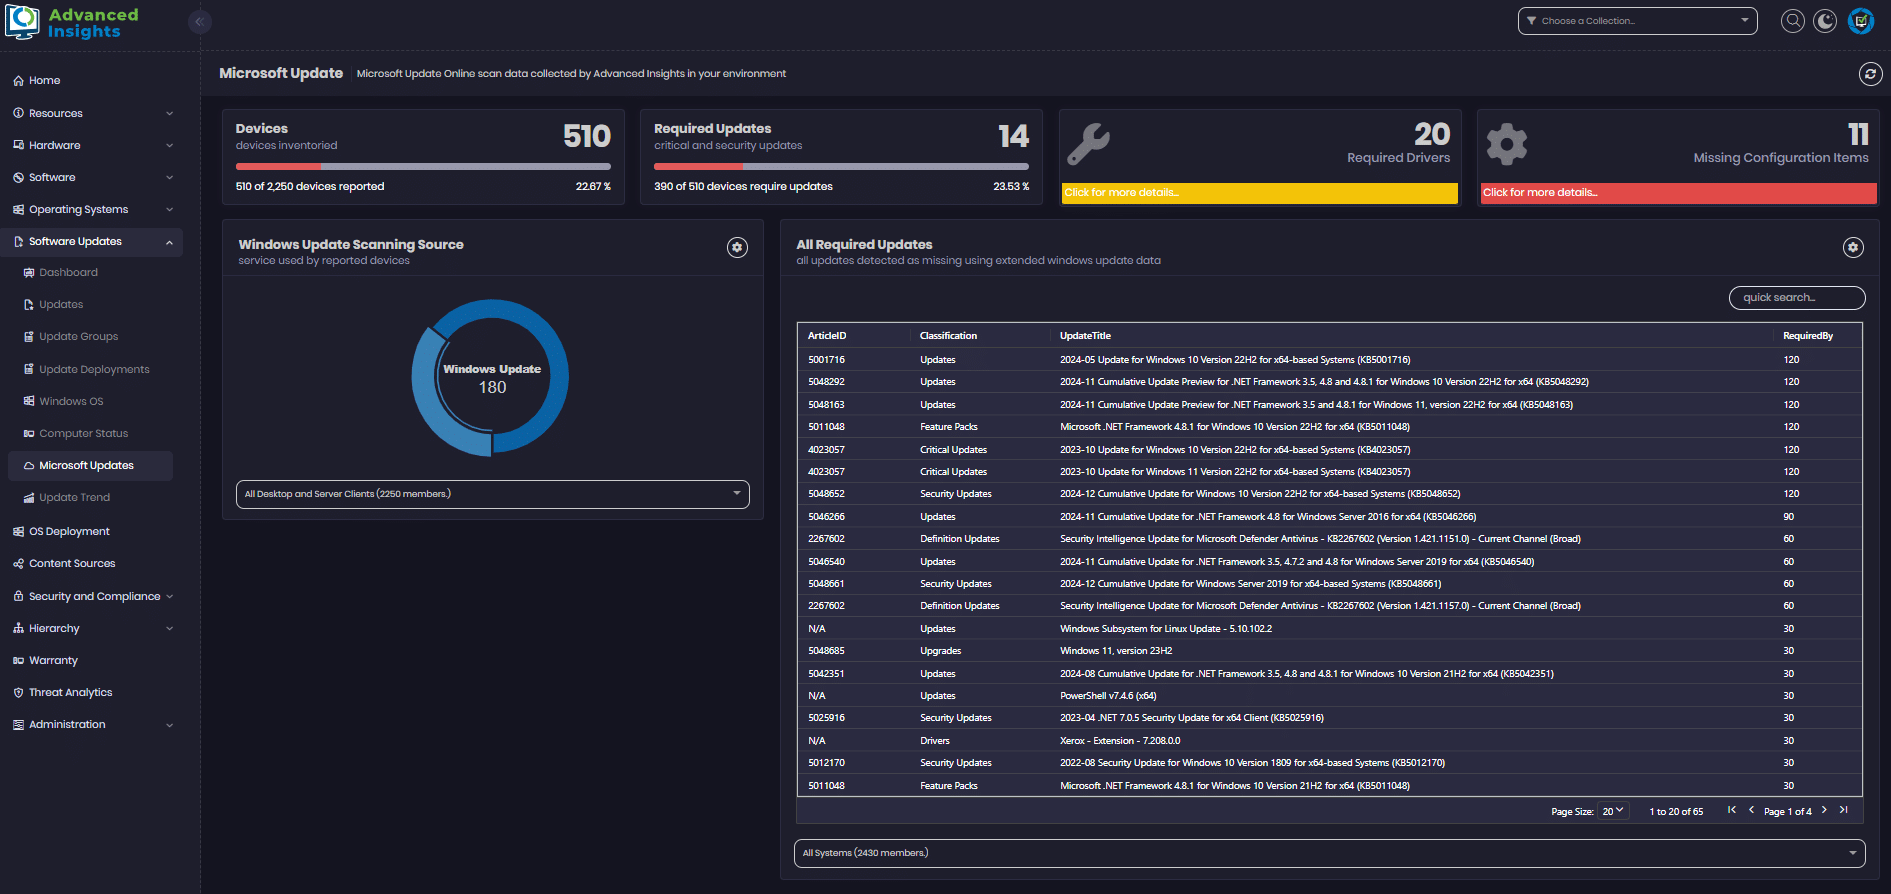
Task: Collapse the Software Updates menu section
Action: (169, 242)
